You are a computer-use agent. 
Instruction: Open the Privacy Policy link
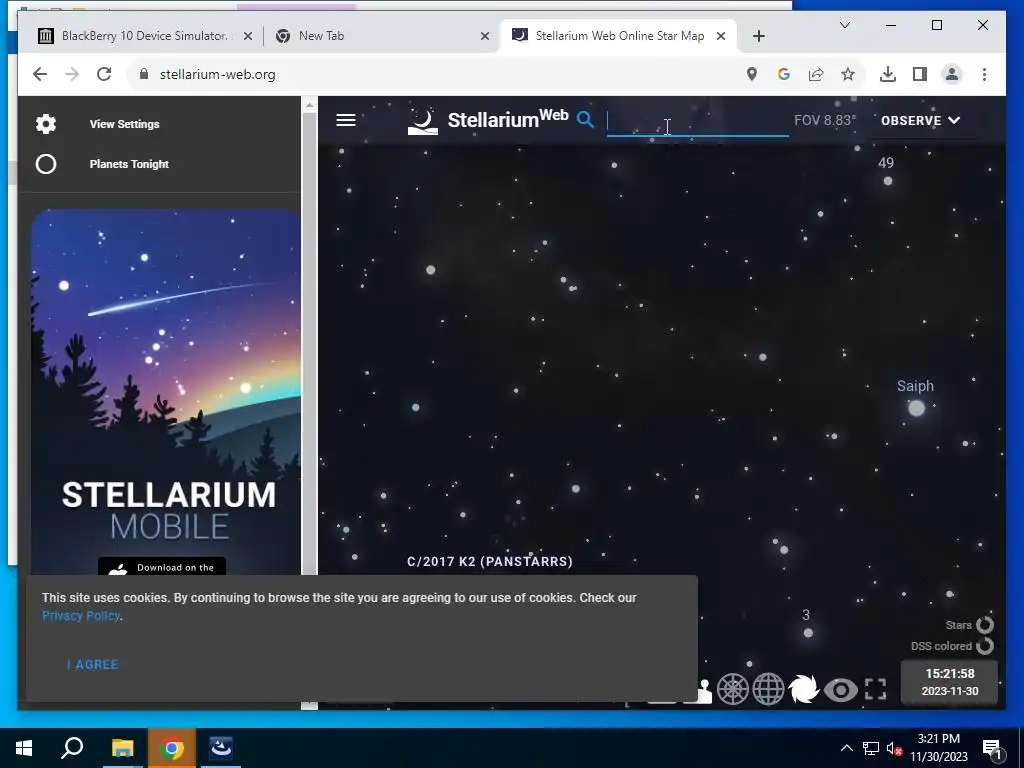81,616
